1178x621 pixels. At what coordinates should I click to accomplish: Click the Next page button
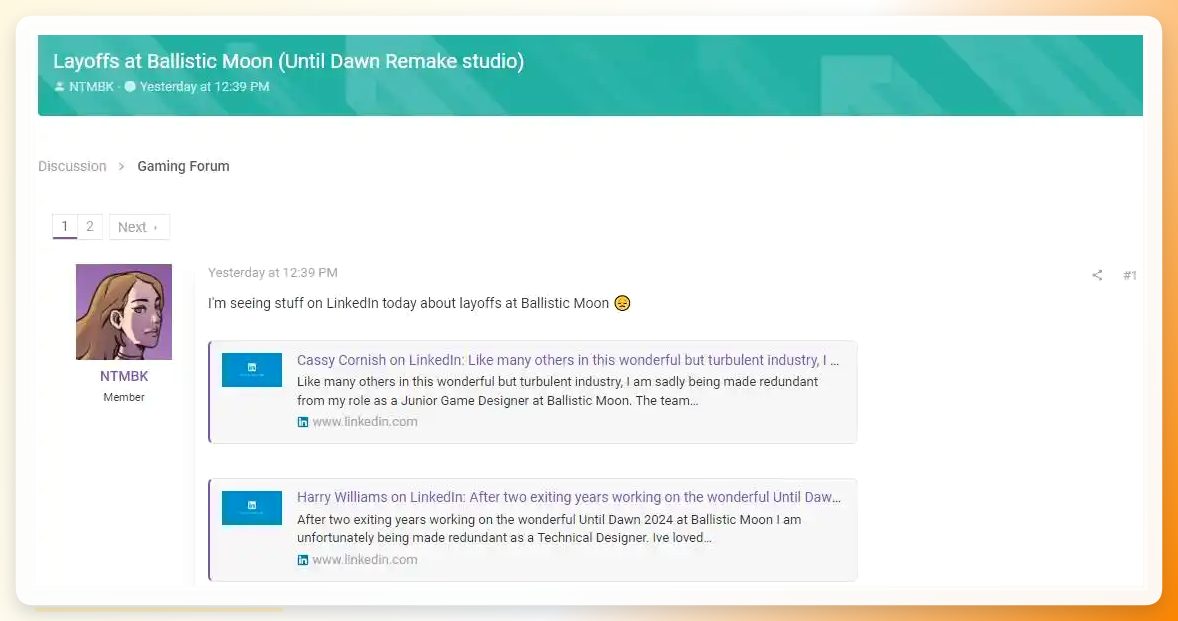tap(139, 227)
